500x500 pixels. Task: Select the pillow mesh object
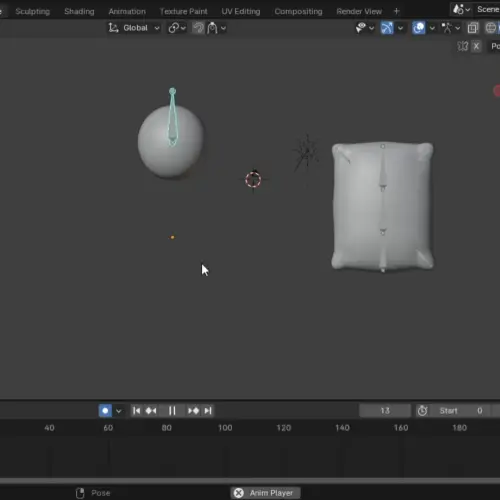(x=383, y=206)
